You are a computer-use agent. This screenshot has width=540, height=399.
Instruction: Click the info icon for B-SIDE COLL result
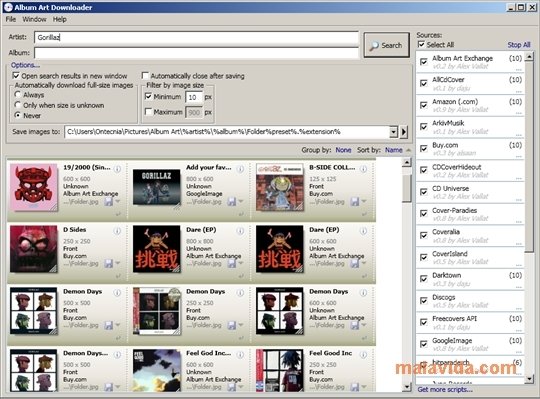(x=363, y=169)
